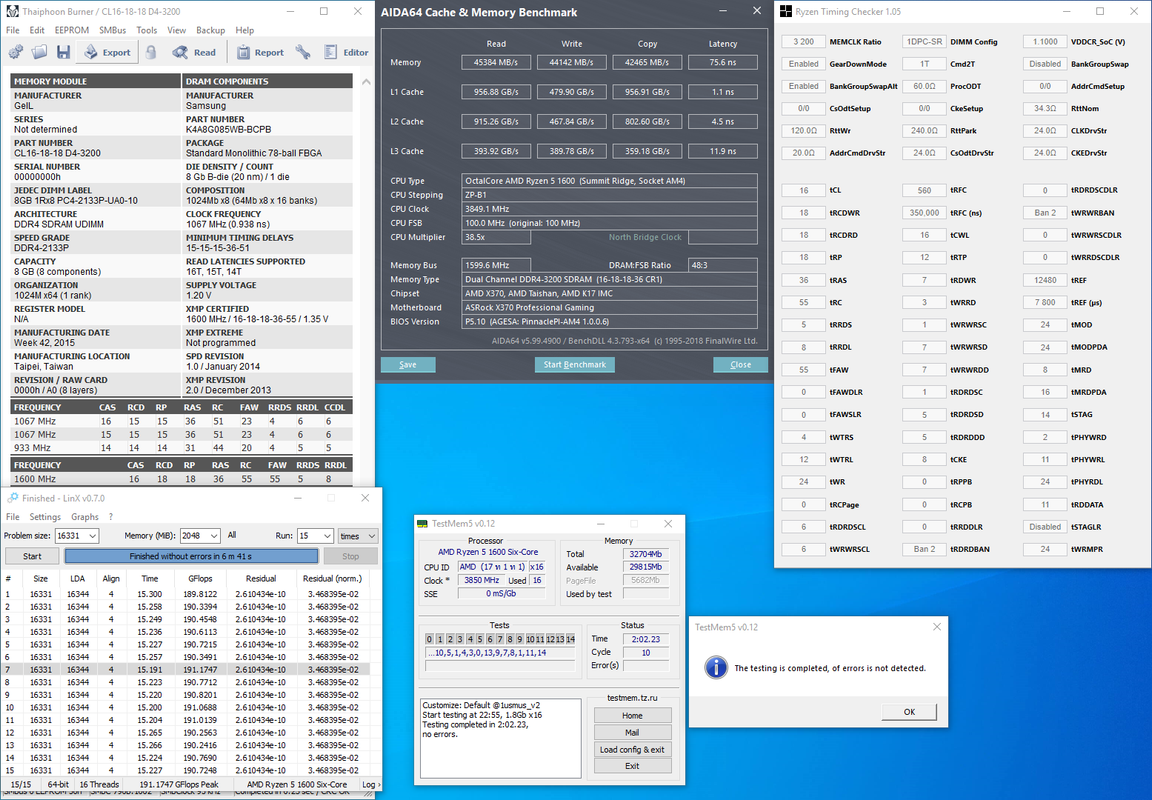
Task: Click the CPU Clock field showing 3849.1 MHz
Action: pyautogui.click(x=610, y=209)
